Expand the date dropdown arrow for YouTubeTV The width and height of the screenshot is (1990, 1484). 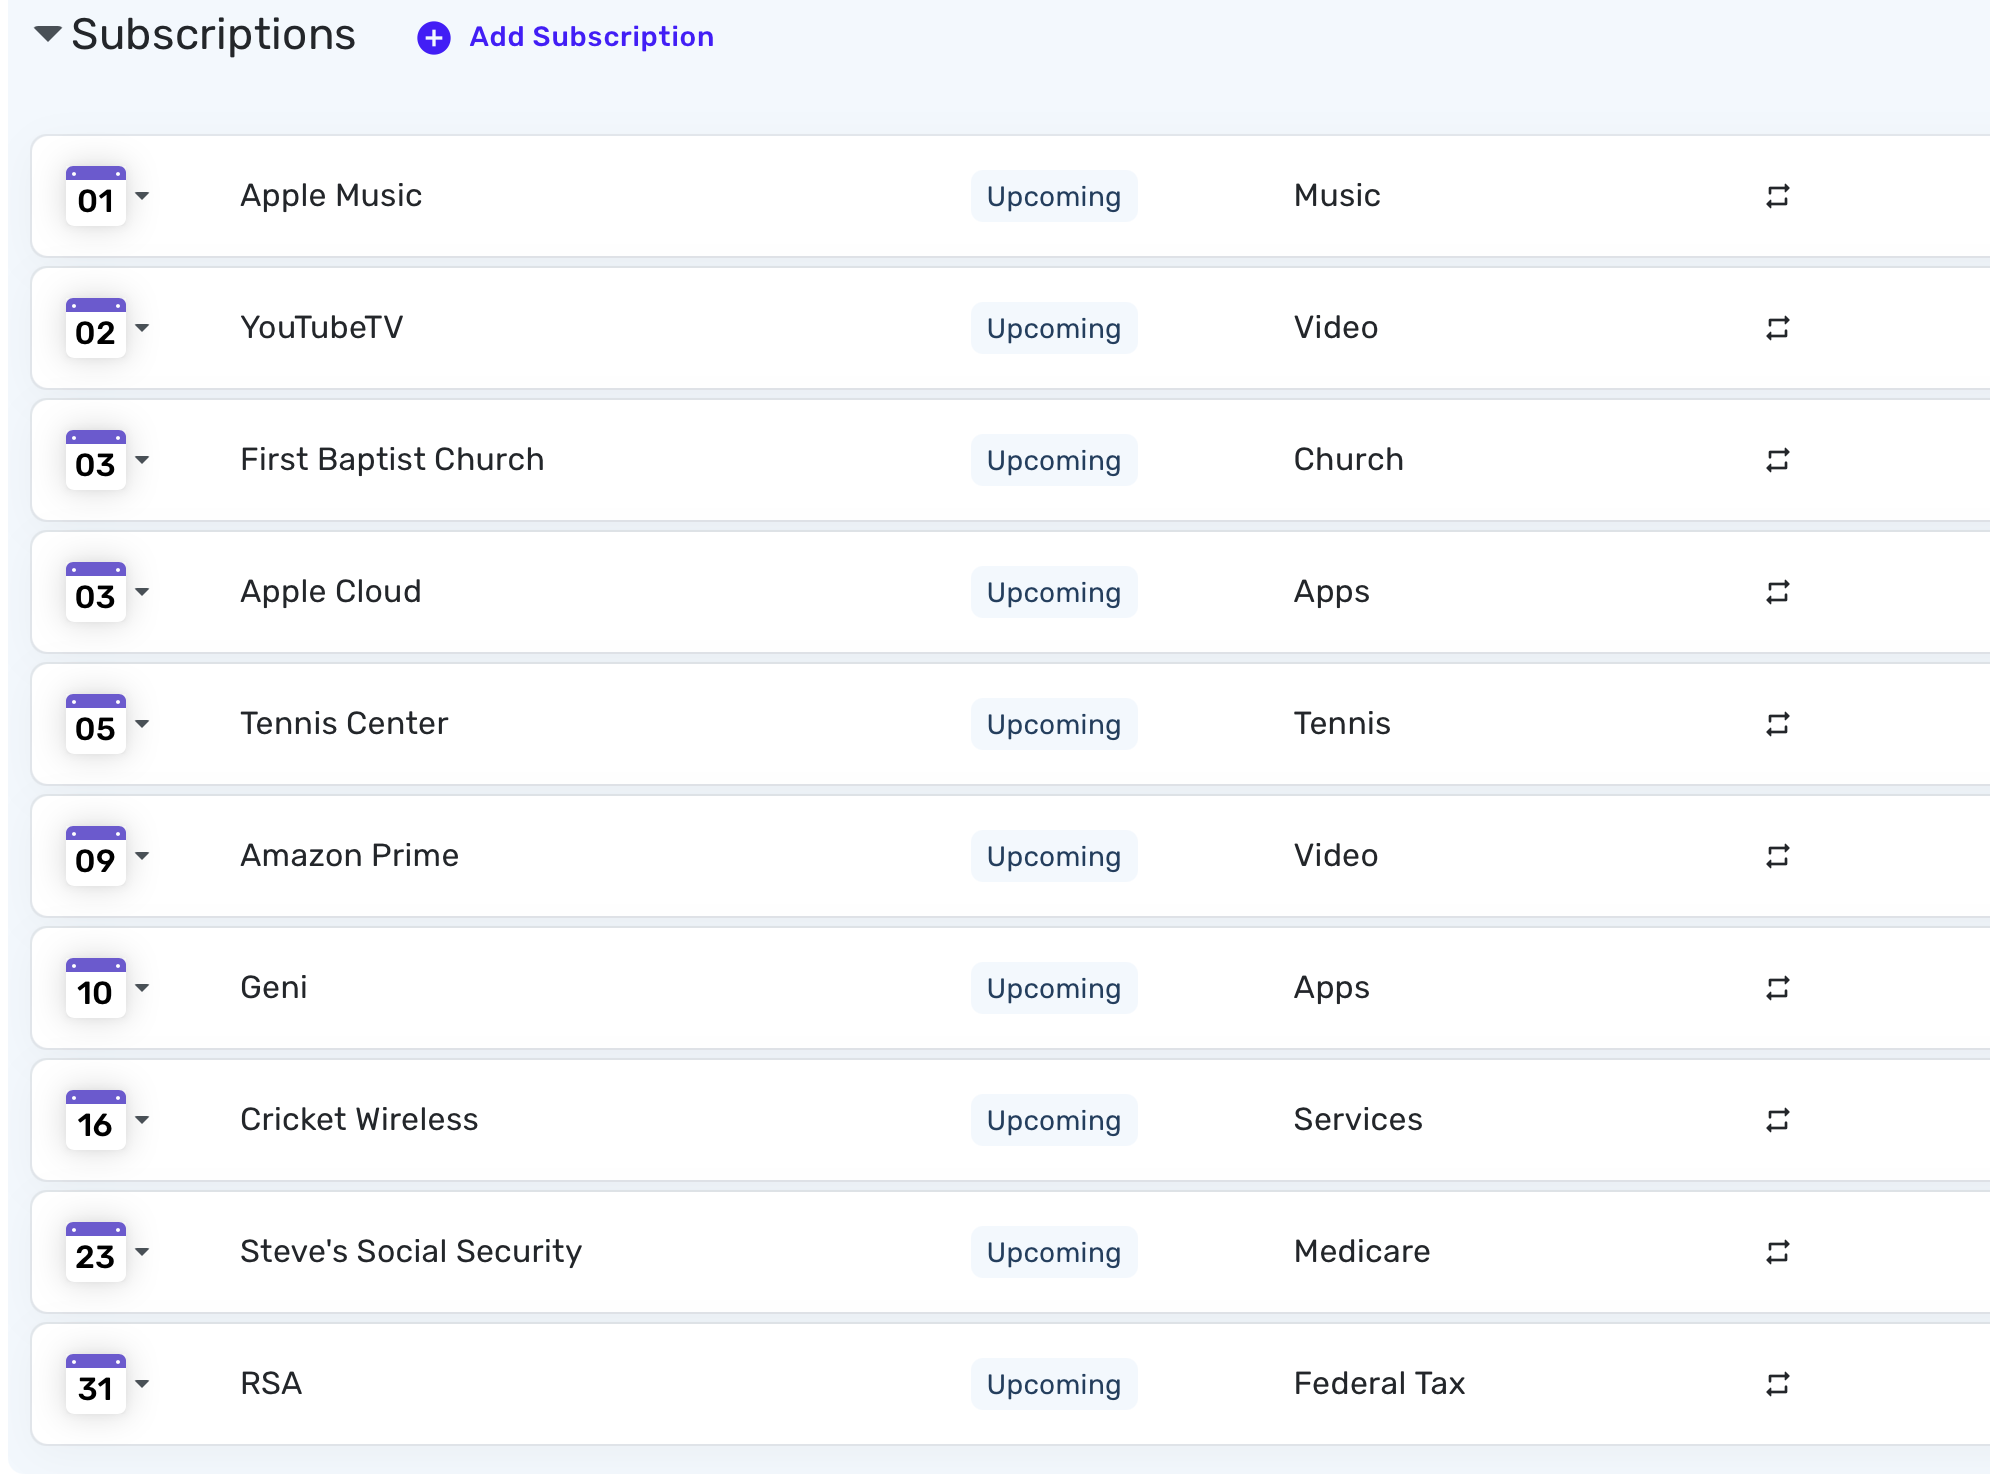tap(142, 328)
